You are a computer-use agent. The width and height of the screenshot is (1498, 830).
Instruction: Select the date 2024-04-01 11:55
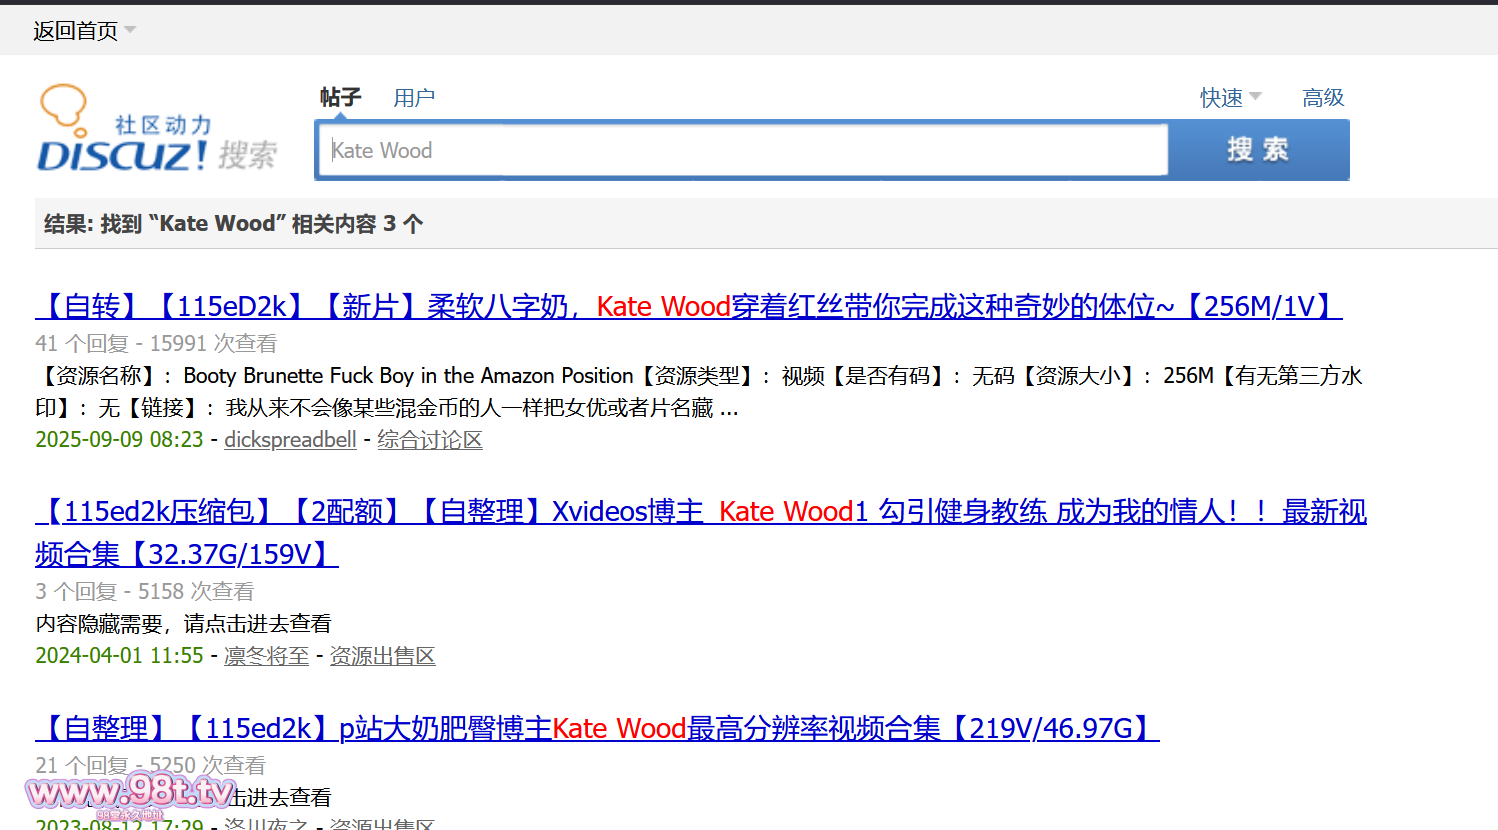(x=119, y=655)
